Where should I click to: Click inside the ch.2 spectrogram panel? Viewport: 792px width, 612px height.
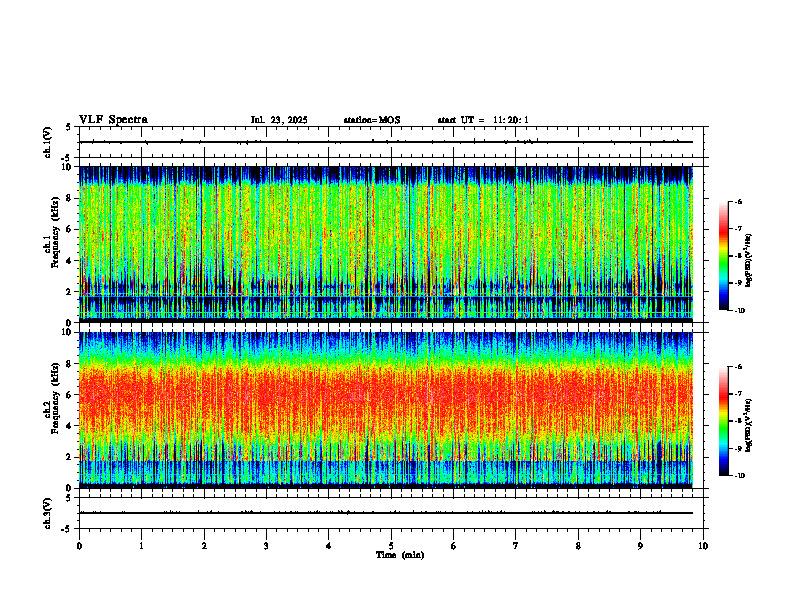[x=386, y=410]
